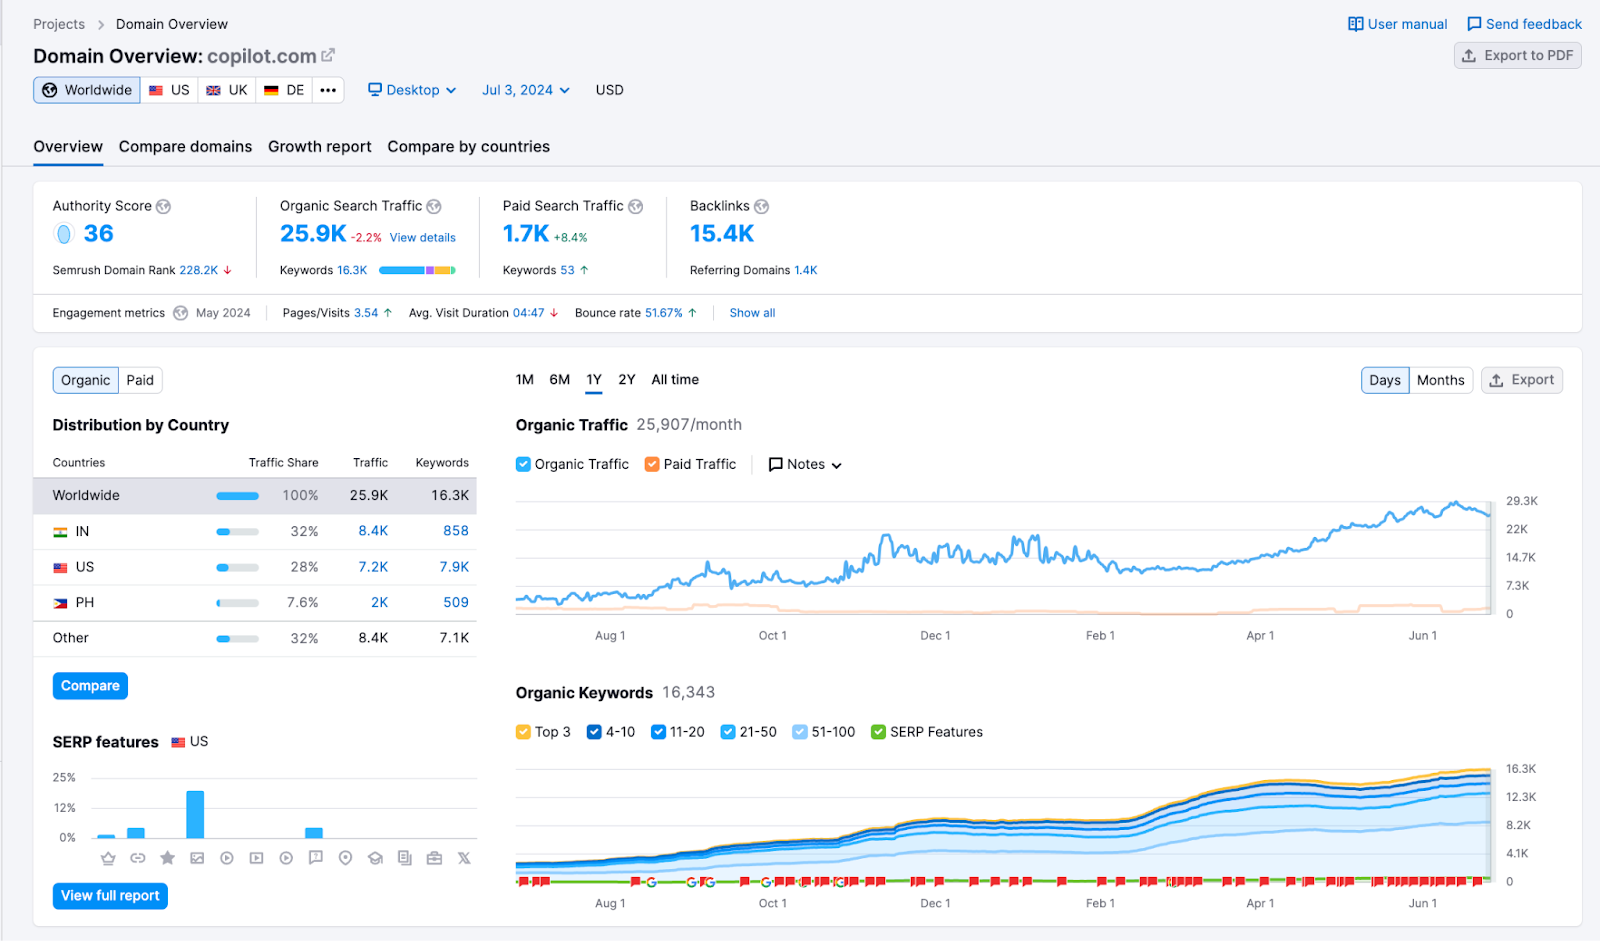Click the reviews star SERP icon
Image resolution: width=1600 pixels, height=941 pixels.
click(x=167, y=858)
